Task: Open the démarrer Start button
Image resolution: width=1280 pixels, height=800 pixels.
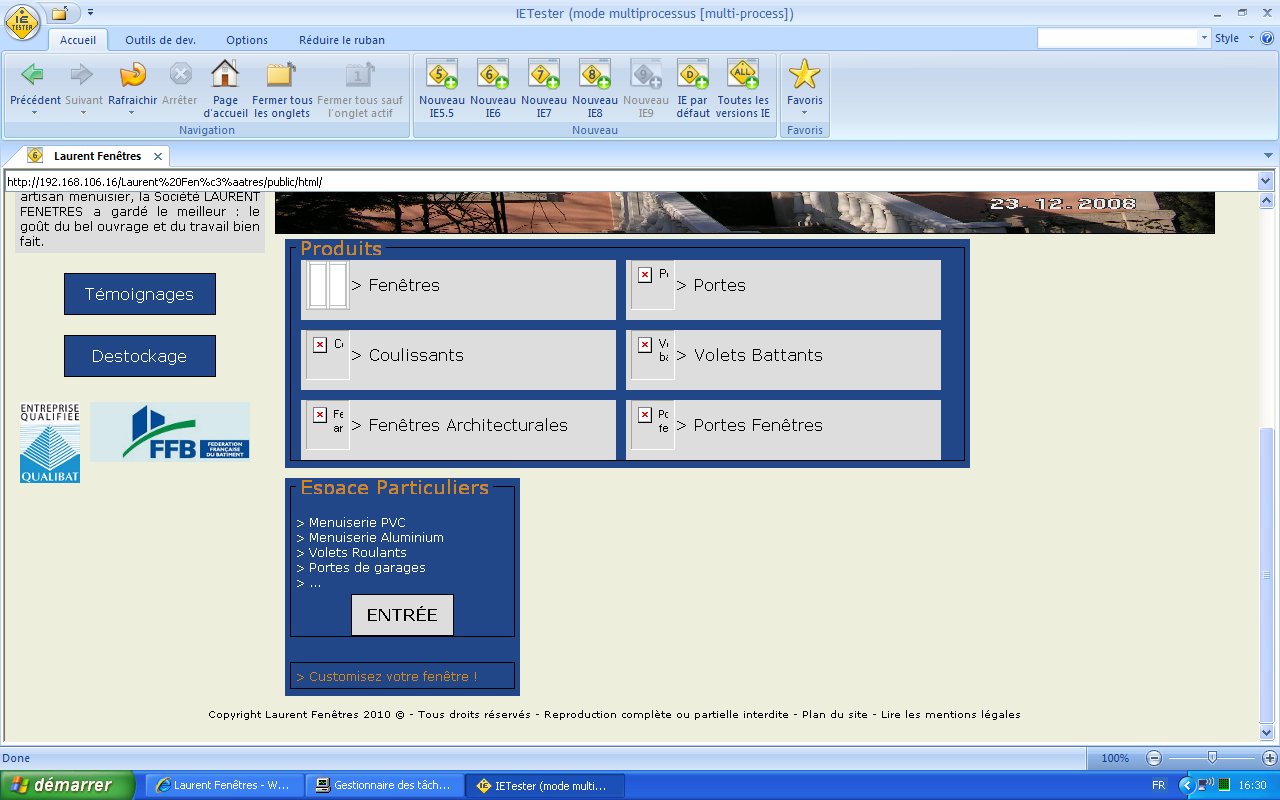Action: pos(67,785)
